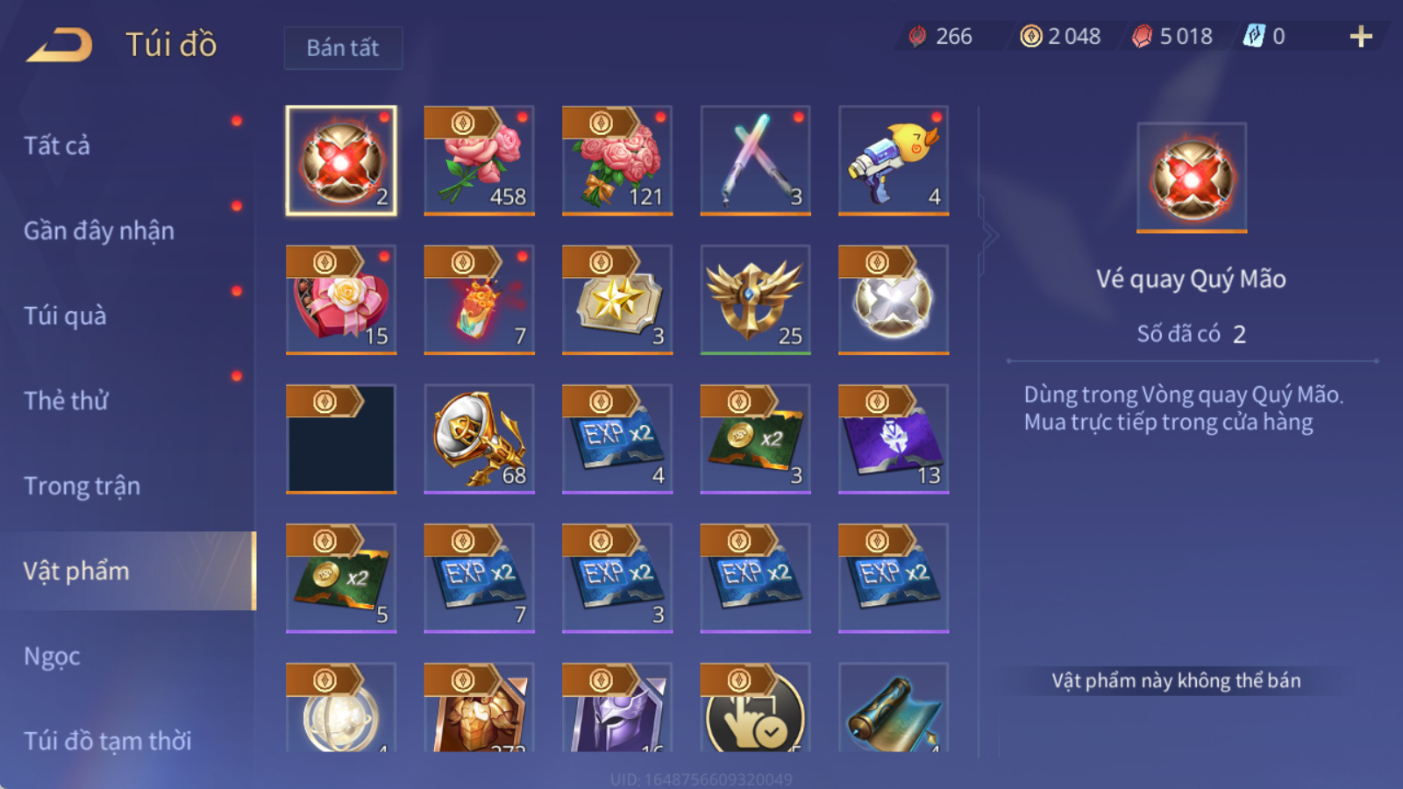Select the empty dark item slot
Viewport: 1403px width, 789px height.
(x=341, y=438)
